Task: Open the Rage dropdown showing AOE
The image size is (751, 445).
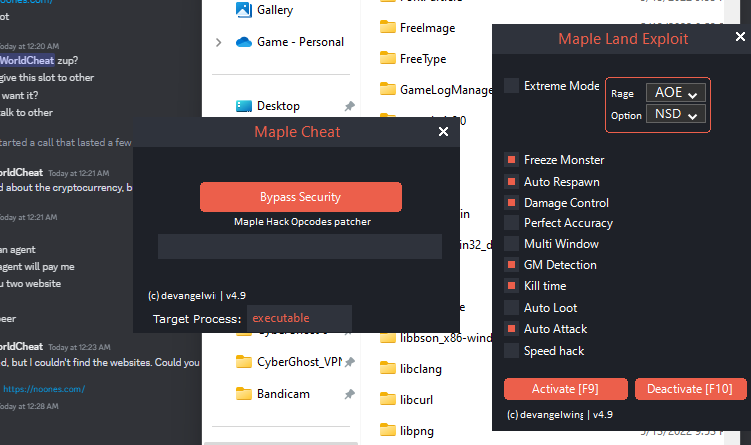Action: [676, 92]
